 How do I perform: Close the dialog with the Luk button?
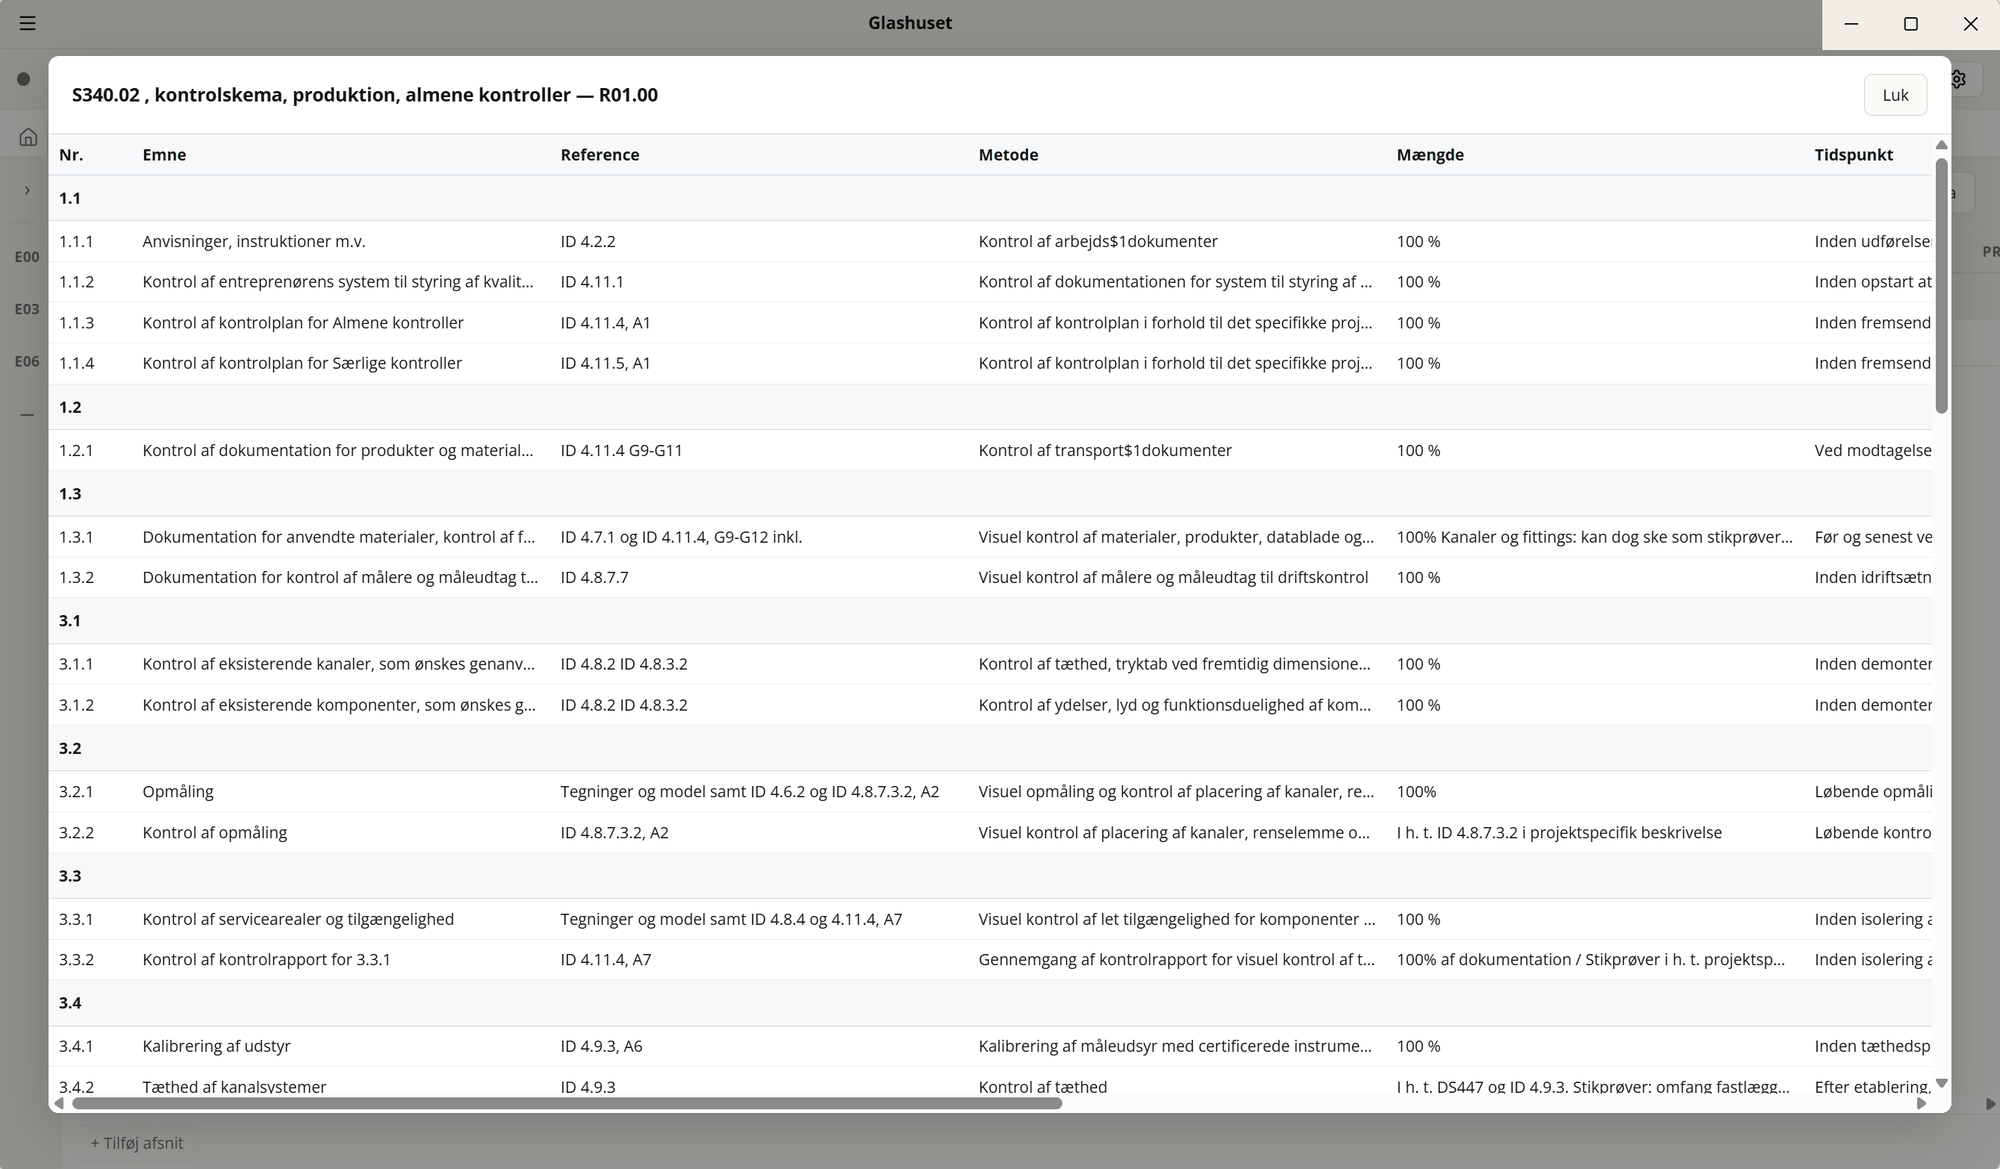coord(1895,95)
